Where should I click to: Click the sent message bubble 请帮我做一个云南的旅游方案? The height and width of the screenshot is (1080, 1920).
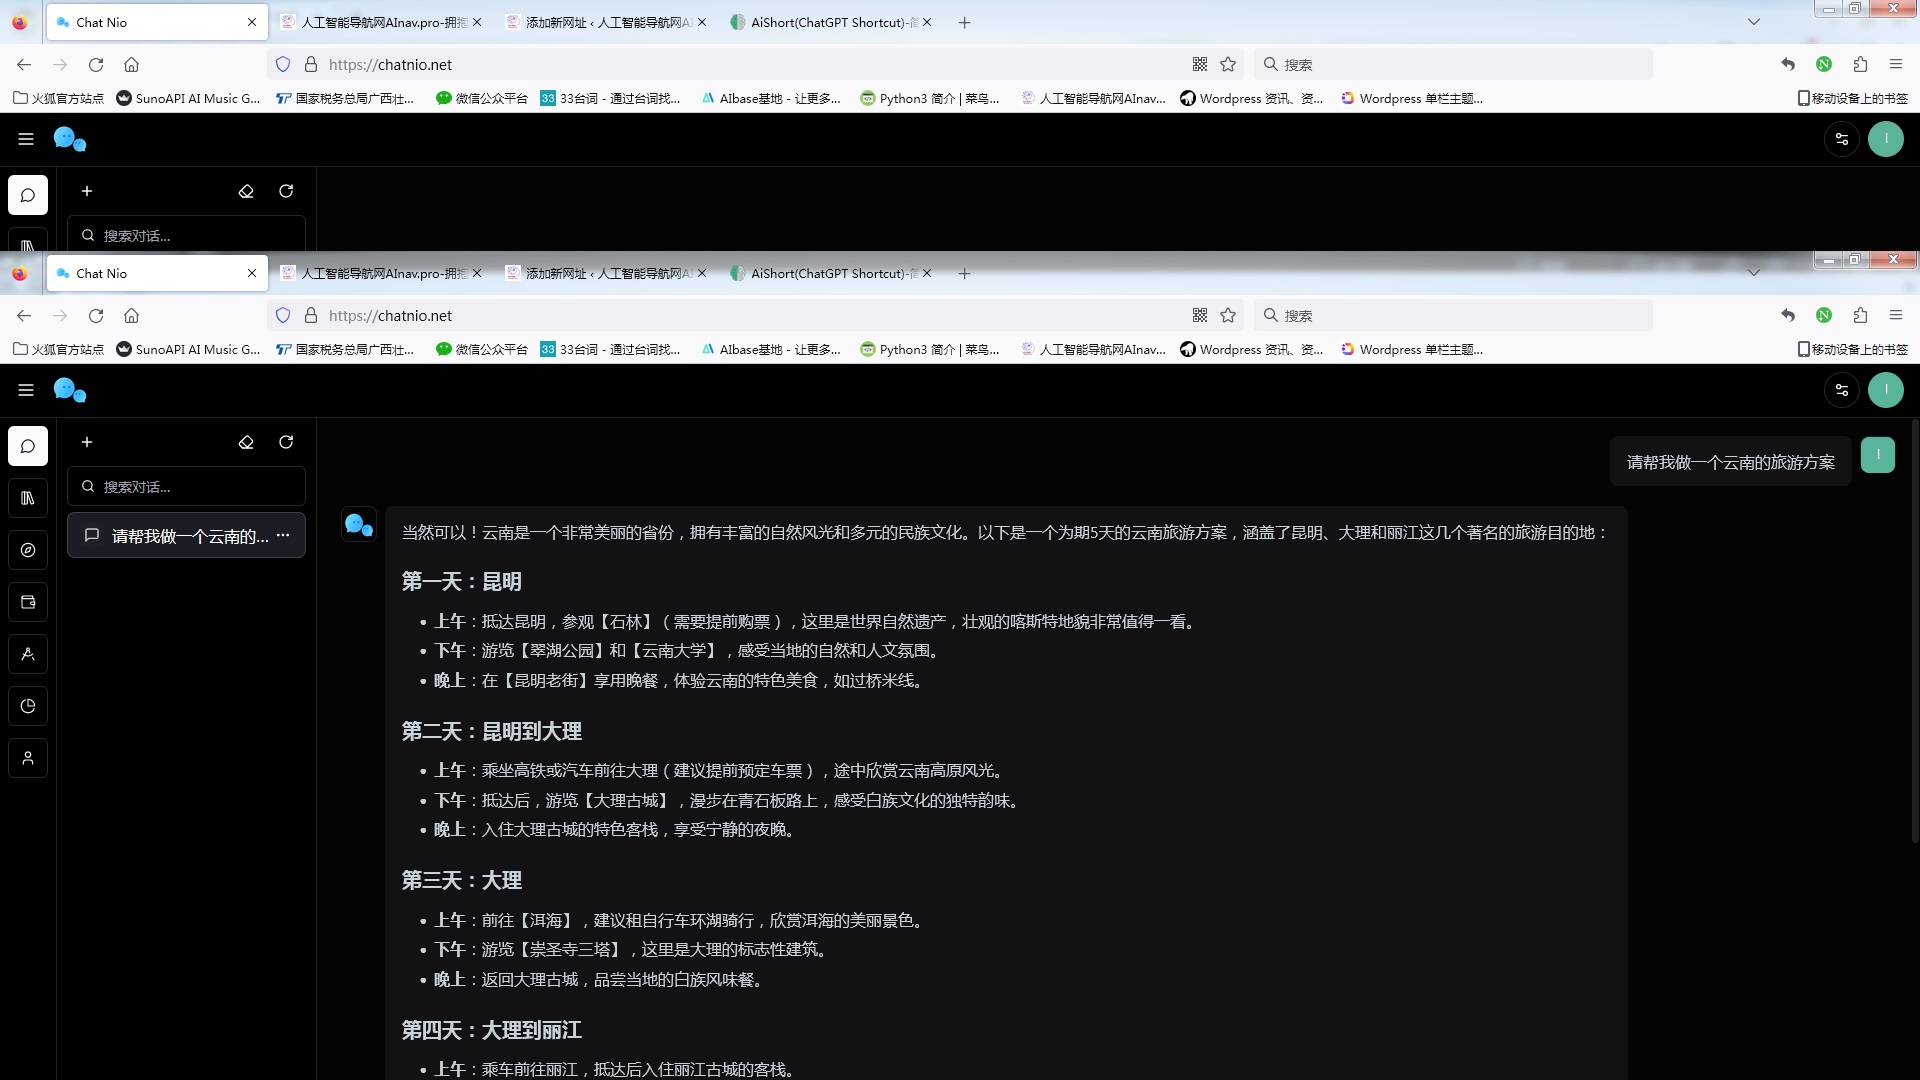coord(1730,462)
